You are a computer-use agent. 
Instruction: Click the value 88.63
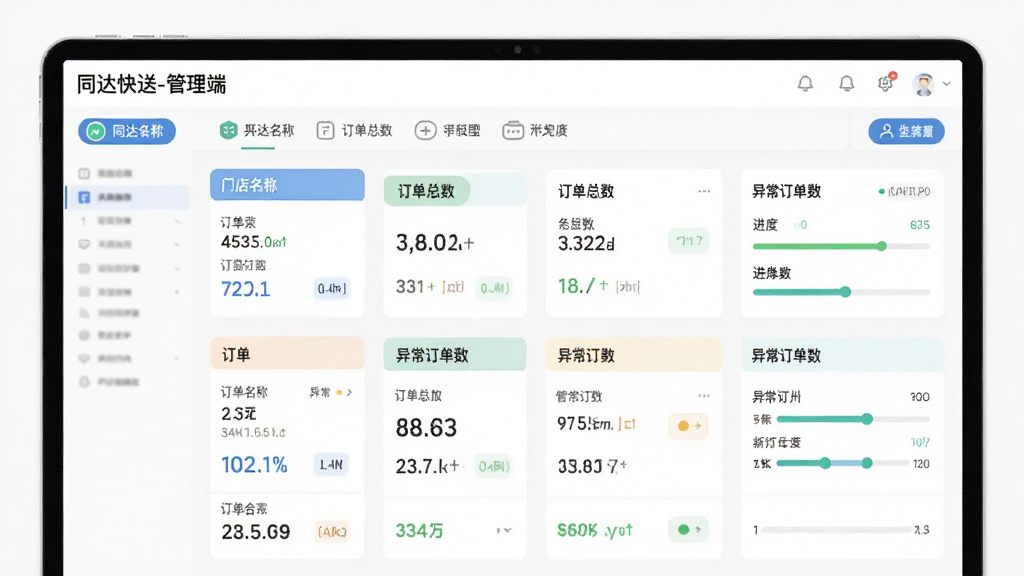426,428
